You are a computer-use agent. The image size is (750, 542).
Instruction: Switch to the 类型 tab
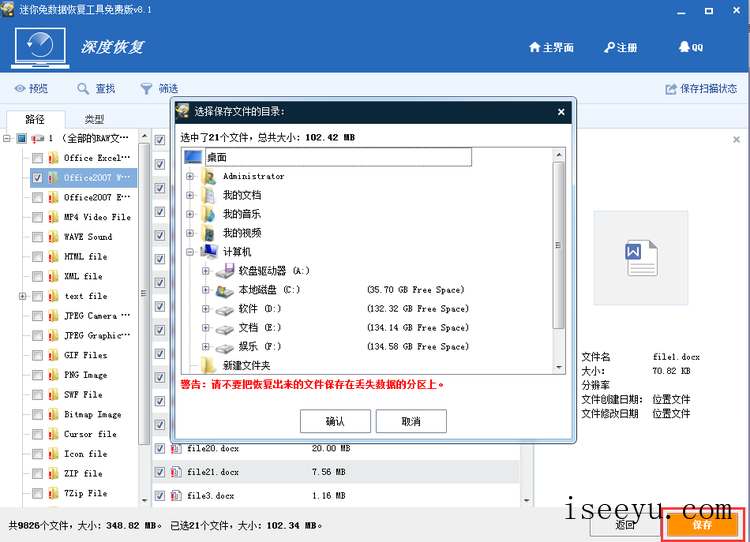click(x=94, y=119)
